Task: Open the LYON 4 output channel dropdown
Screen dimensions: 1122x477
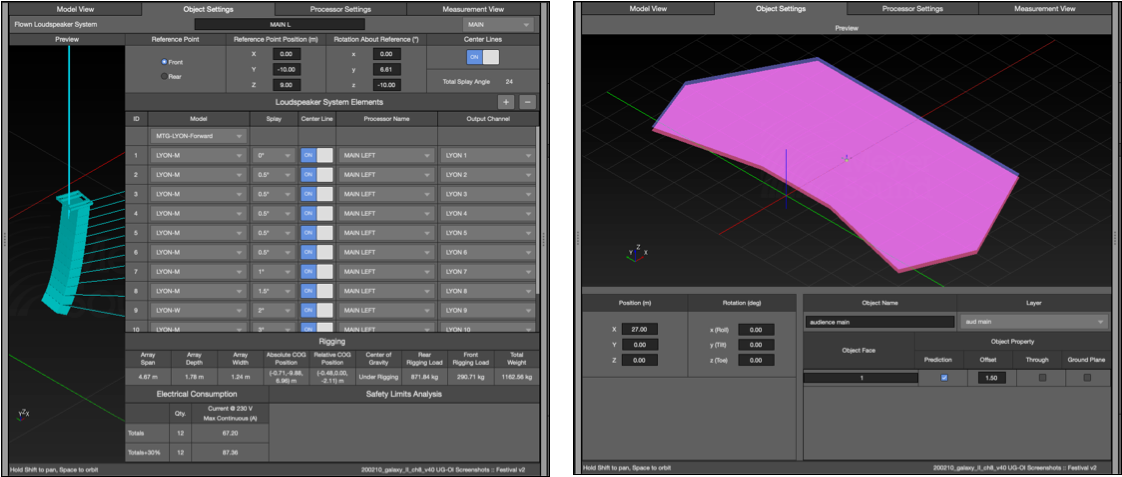Action: click(487, 213)
